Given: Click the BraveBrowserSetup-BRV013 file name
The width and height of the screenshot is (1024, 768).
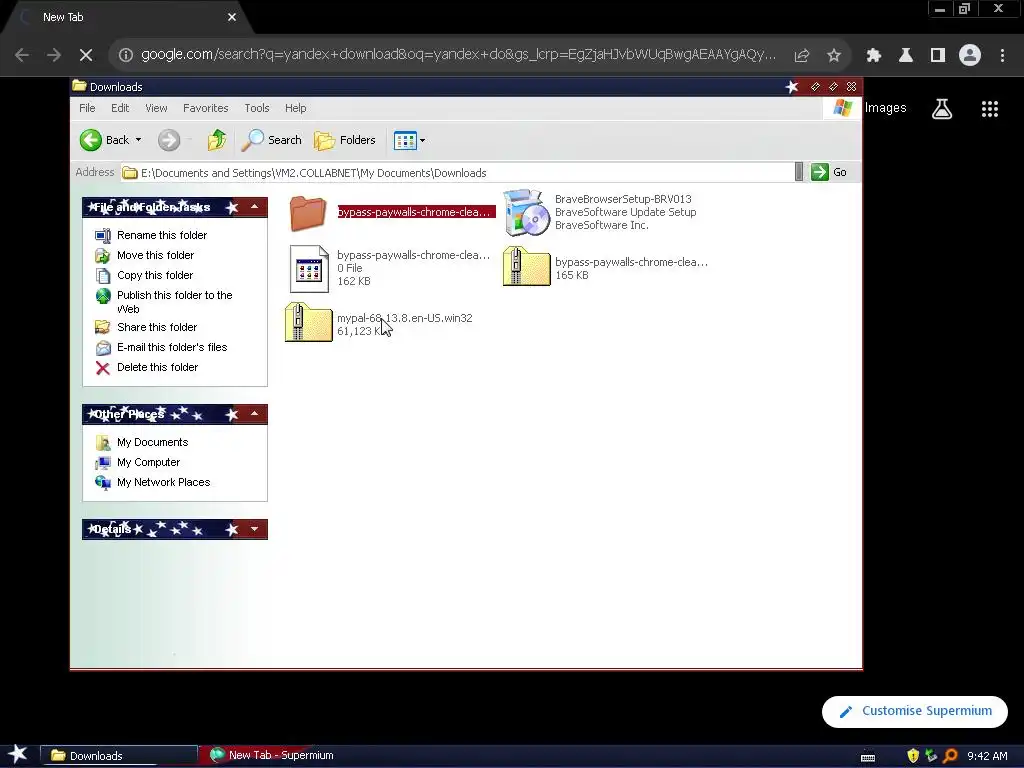Looking at the screenshot, I should (x=623, y=199).
